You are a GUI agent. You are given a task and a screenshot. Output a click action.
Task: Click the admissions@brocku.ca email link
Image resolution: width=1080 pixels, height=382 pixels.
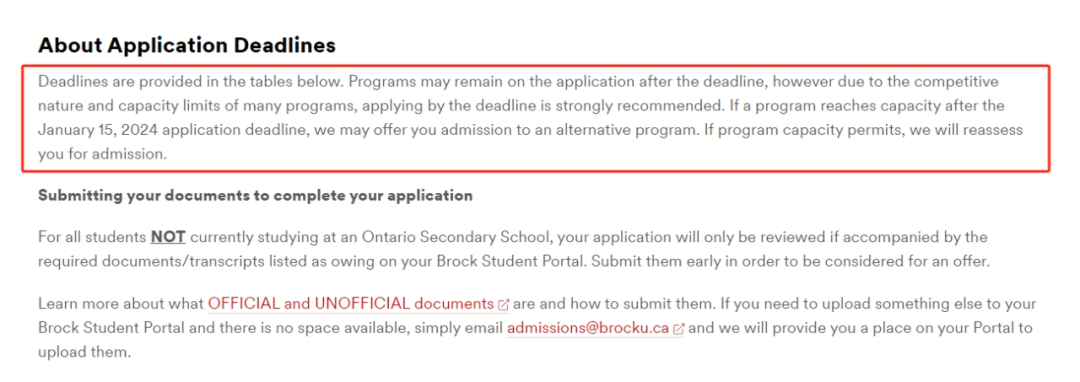(x=588, y=328)
